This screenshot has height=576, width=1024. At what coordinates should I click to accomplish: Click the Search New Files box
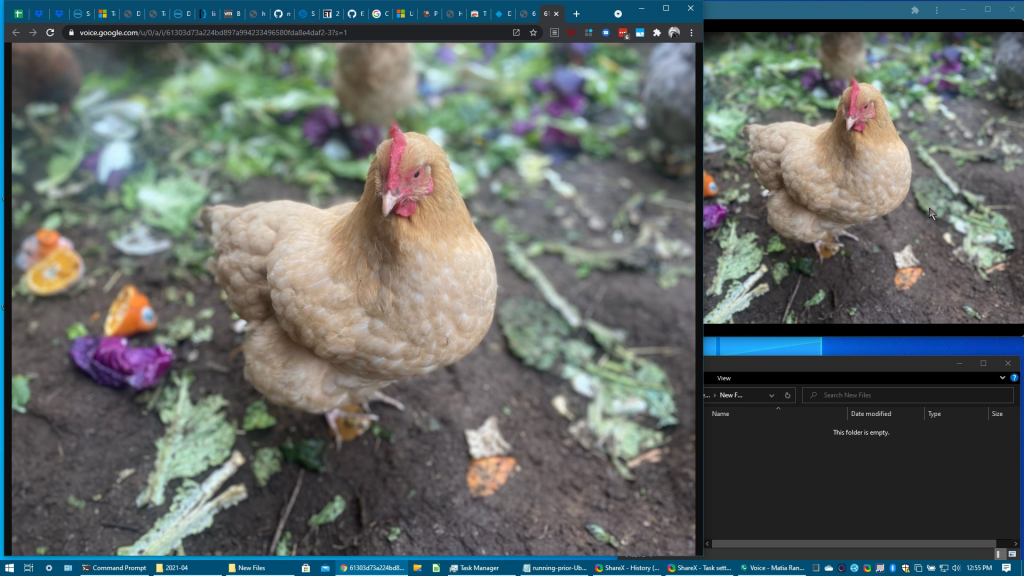pyautogui.click(x=908, y=395)
